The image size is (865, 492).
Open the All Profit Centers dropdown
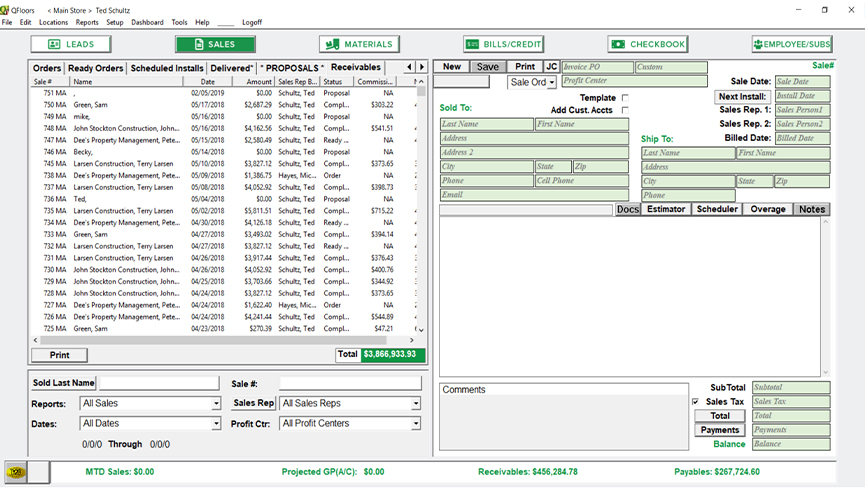(415, 424)
